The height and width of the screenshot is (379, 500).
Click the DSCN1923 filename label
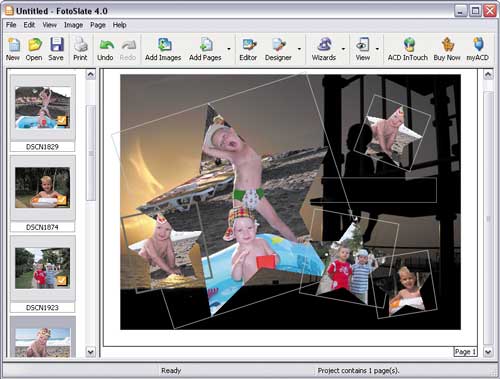coord(42,308)
